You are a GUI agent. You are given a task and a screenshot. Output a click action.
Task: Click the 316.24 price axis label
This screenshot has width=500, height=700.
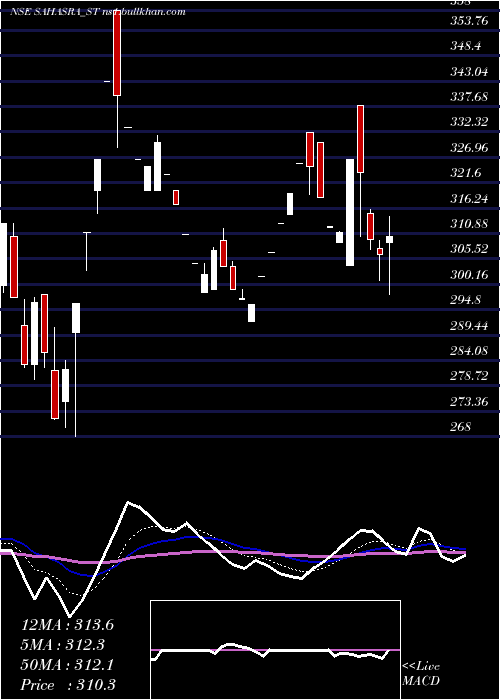point(469,199)
